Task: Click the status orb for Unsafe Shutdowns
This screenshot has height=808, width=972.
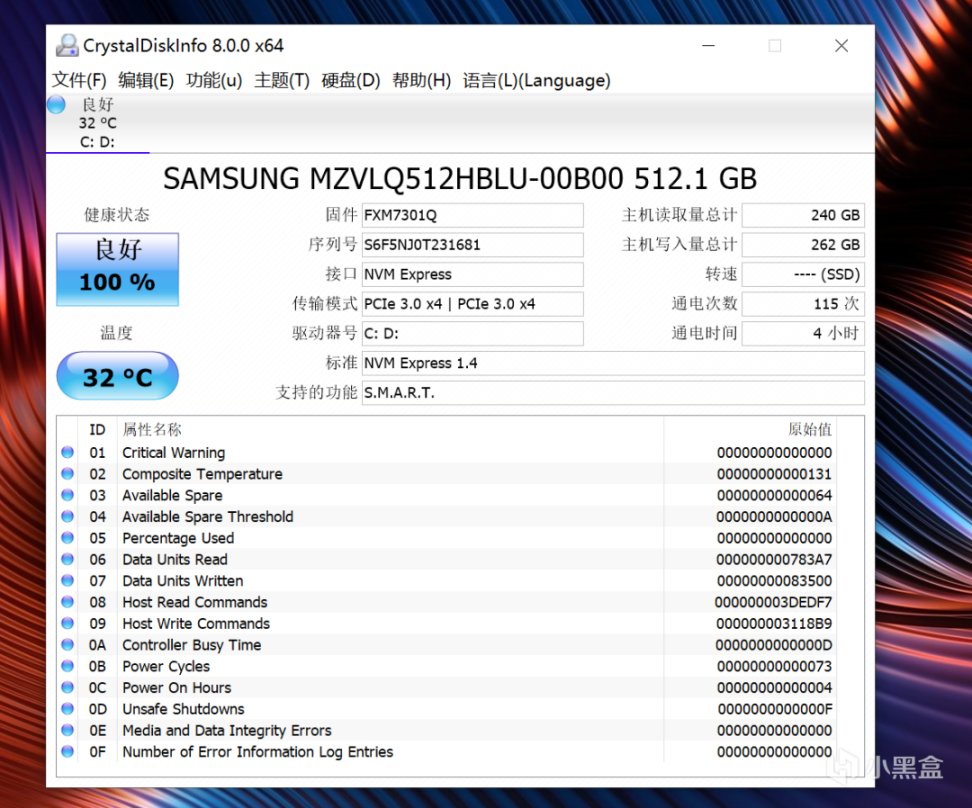Action: [x=68, y=709]
